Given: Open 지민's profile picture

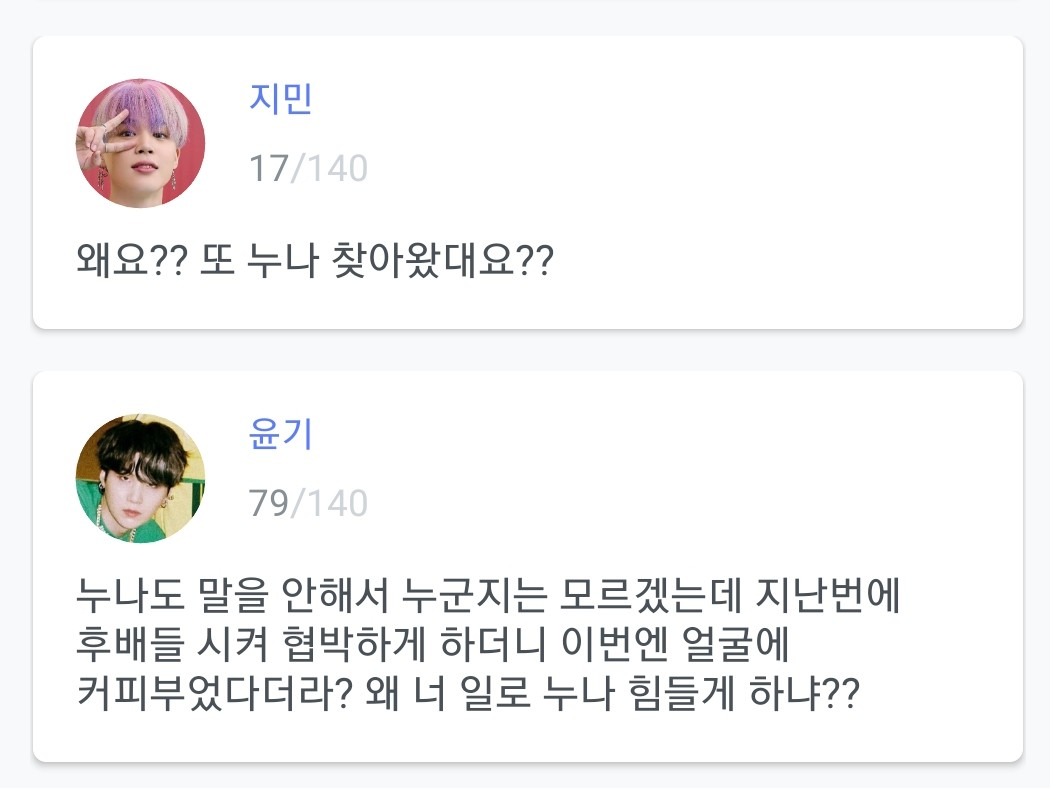Looking at the screenshot, I should 141,143.
